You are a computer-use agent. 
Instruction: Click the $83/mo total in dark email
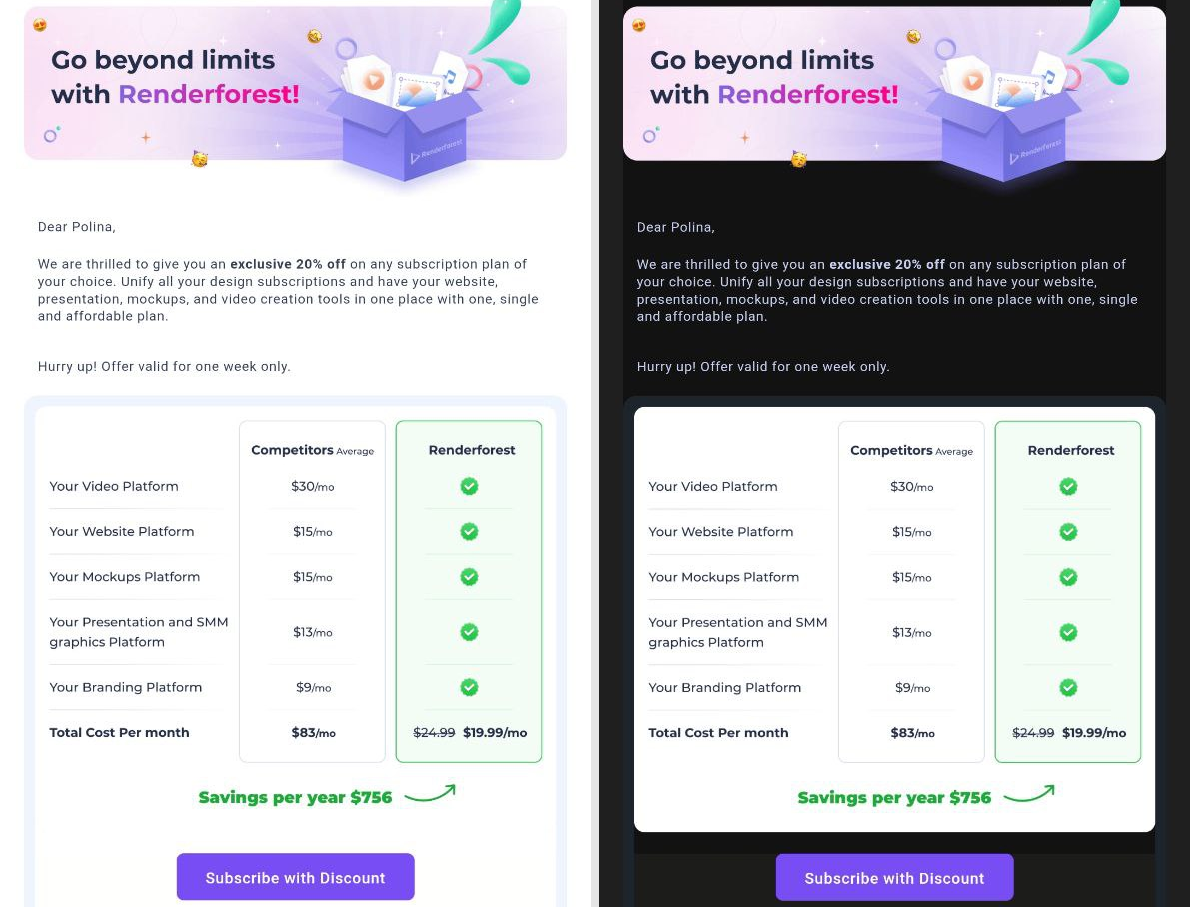pos(912,733)
